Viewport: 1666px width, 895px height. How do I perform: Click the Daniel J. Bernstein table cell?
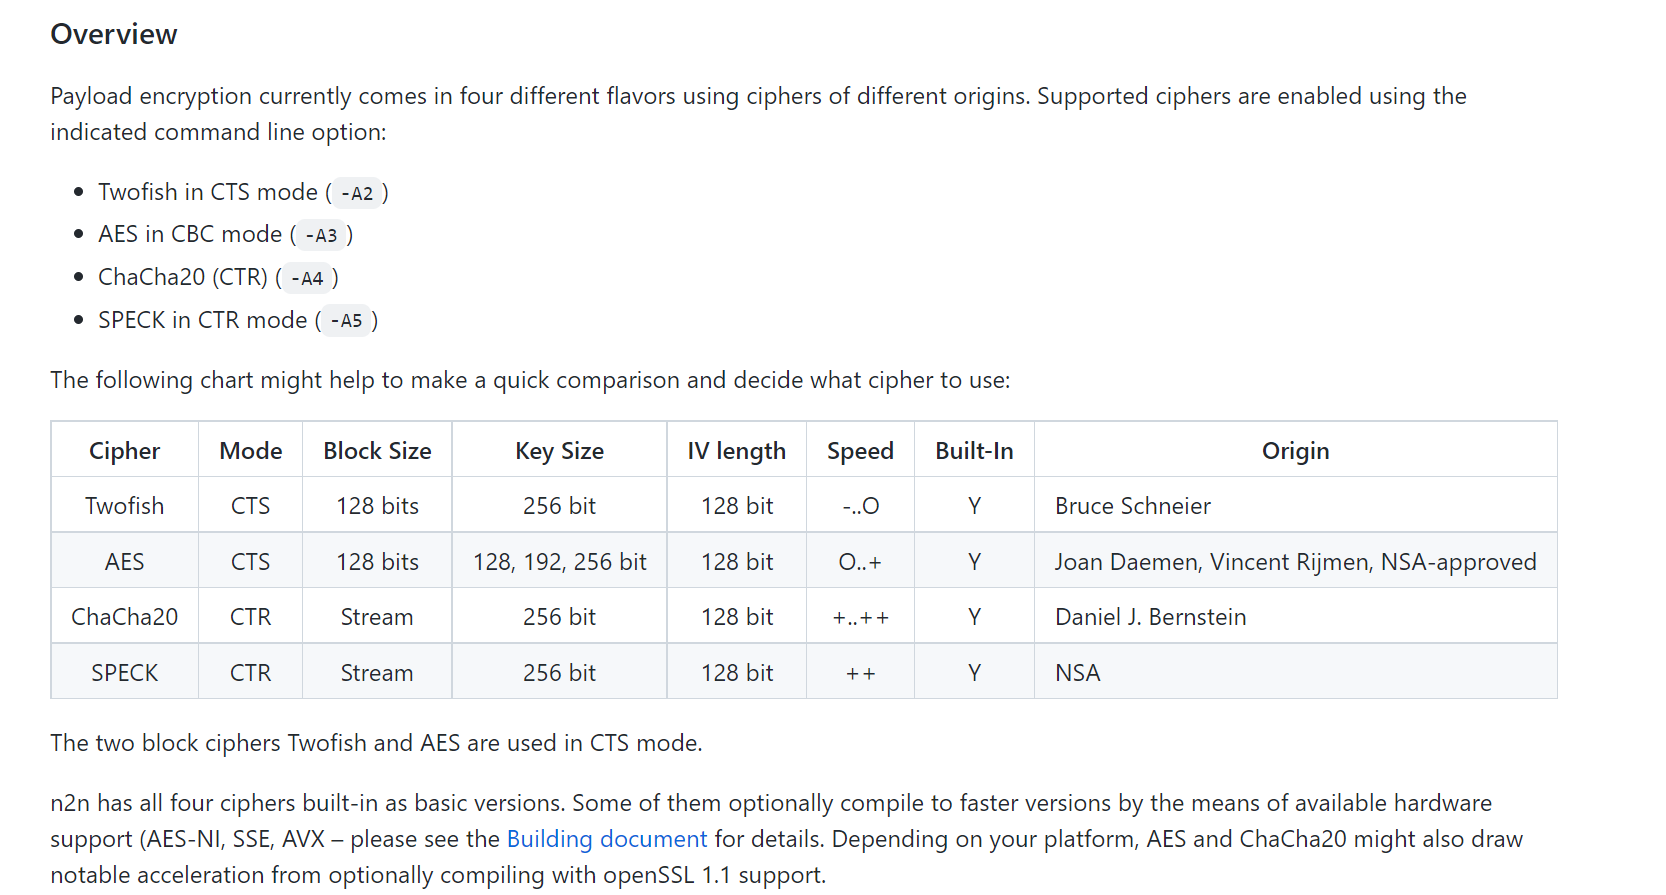tap(1150, 617)
